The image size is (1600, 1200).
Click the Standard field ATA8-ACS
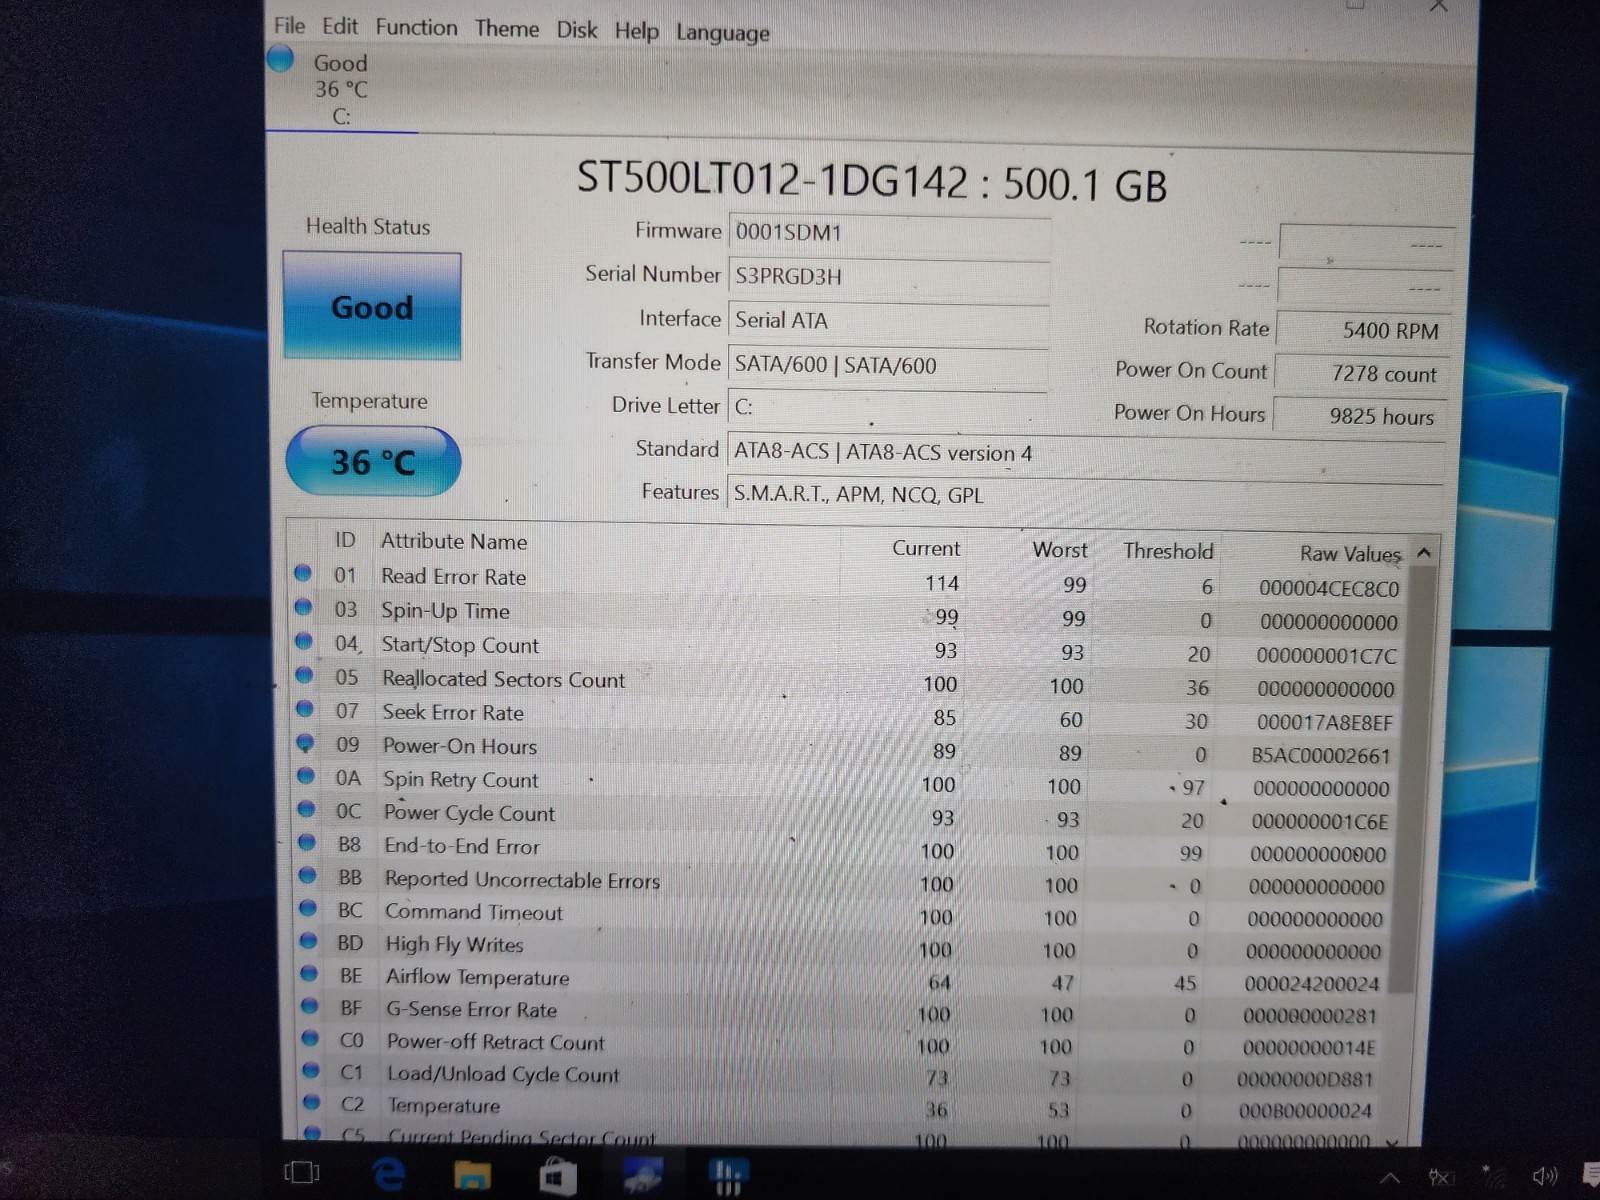pyautogui.click(x=1085, y=453)
